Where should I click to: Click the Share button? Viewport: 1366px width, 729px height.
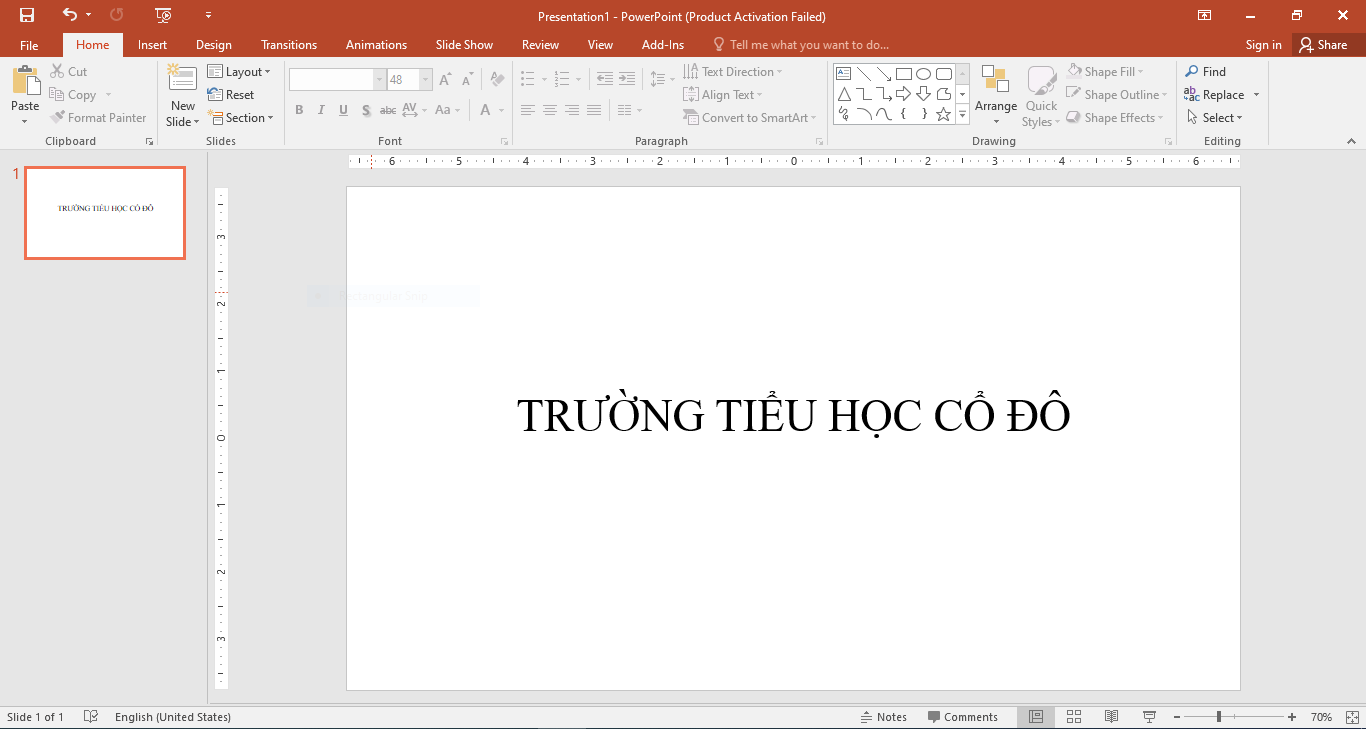pyautogui.click(x=1322, y=45)
